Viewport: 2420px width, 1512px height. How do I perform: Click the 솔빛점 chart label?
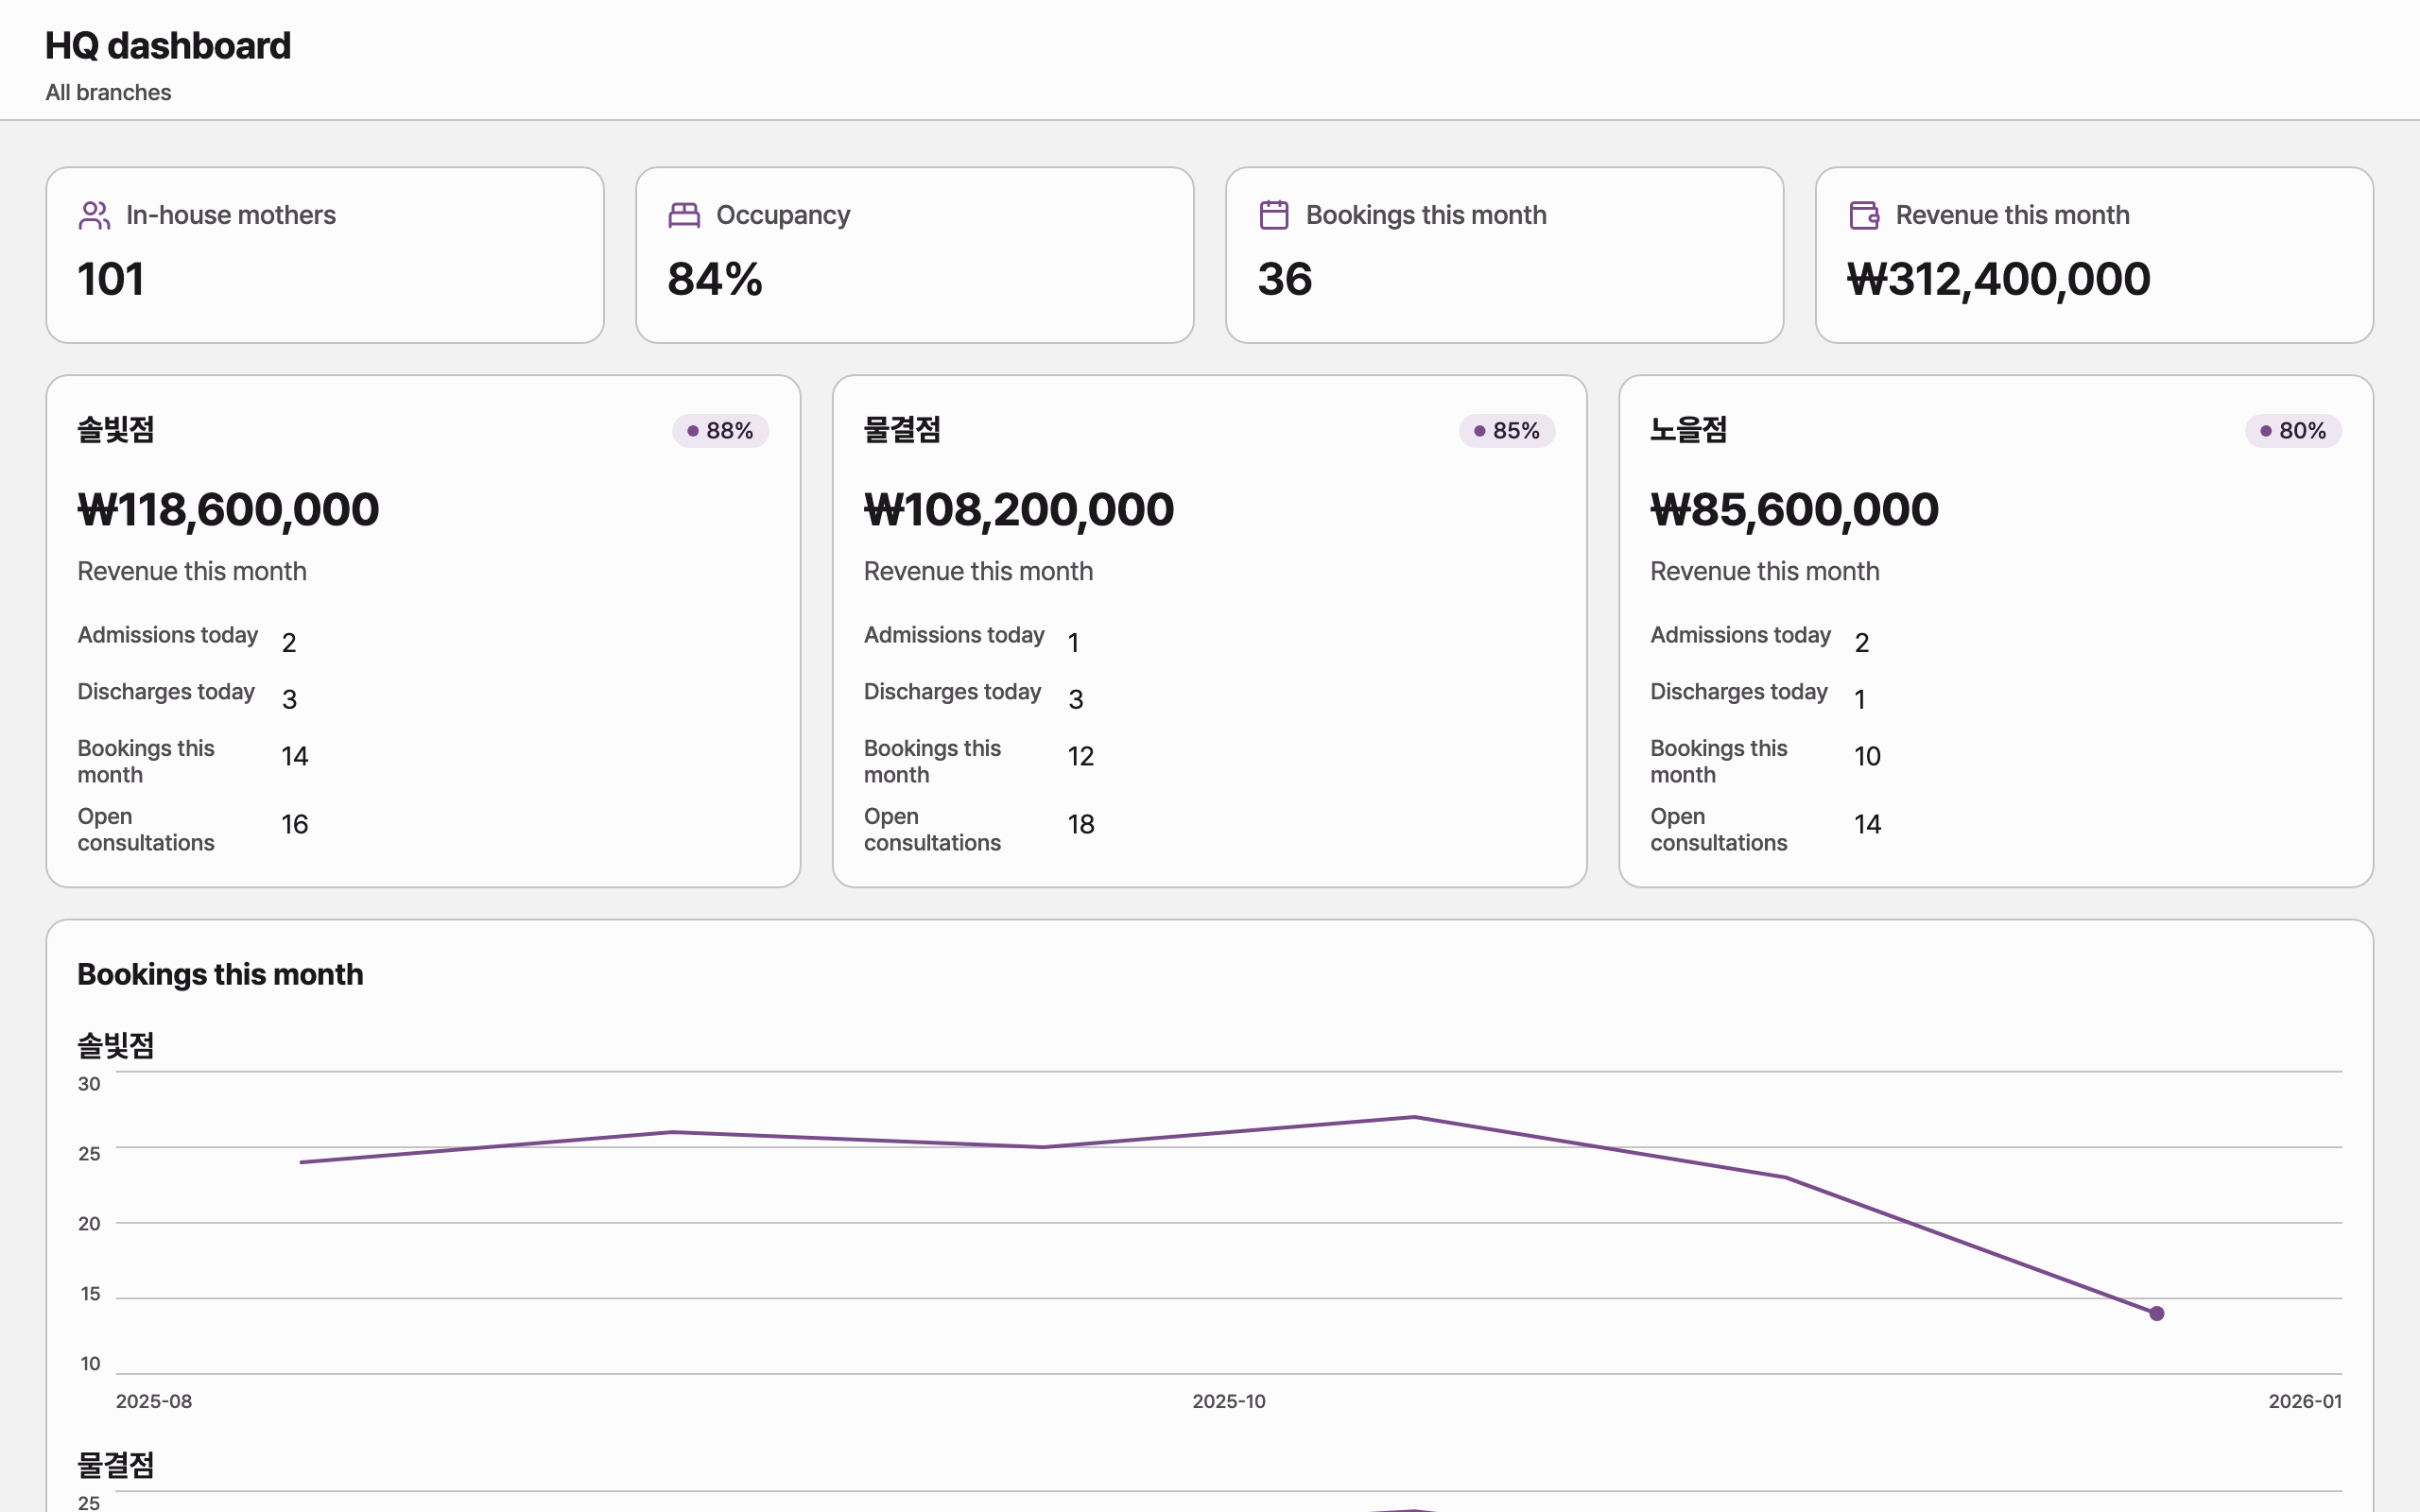(116, 1046)
